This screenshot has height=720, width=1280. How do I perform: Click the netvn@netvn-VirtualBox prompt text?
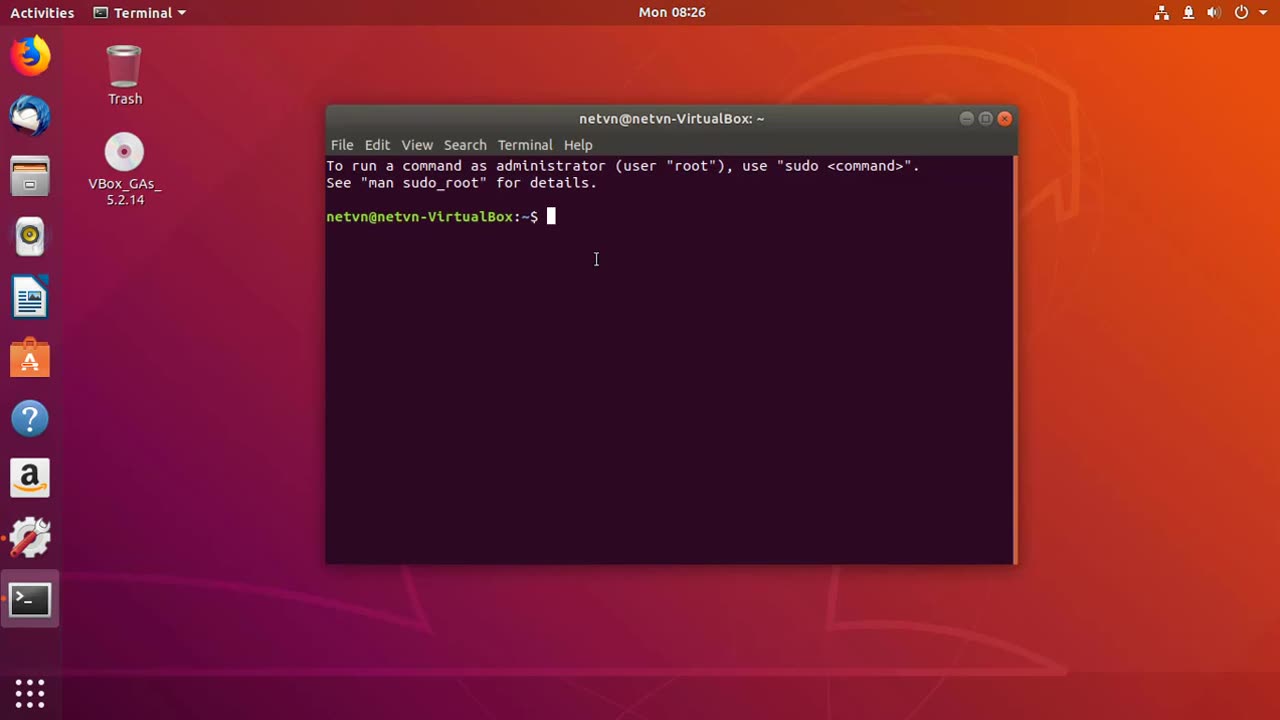tap(432, 217)
